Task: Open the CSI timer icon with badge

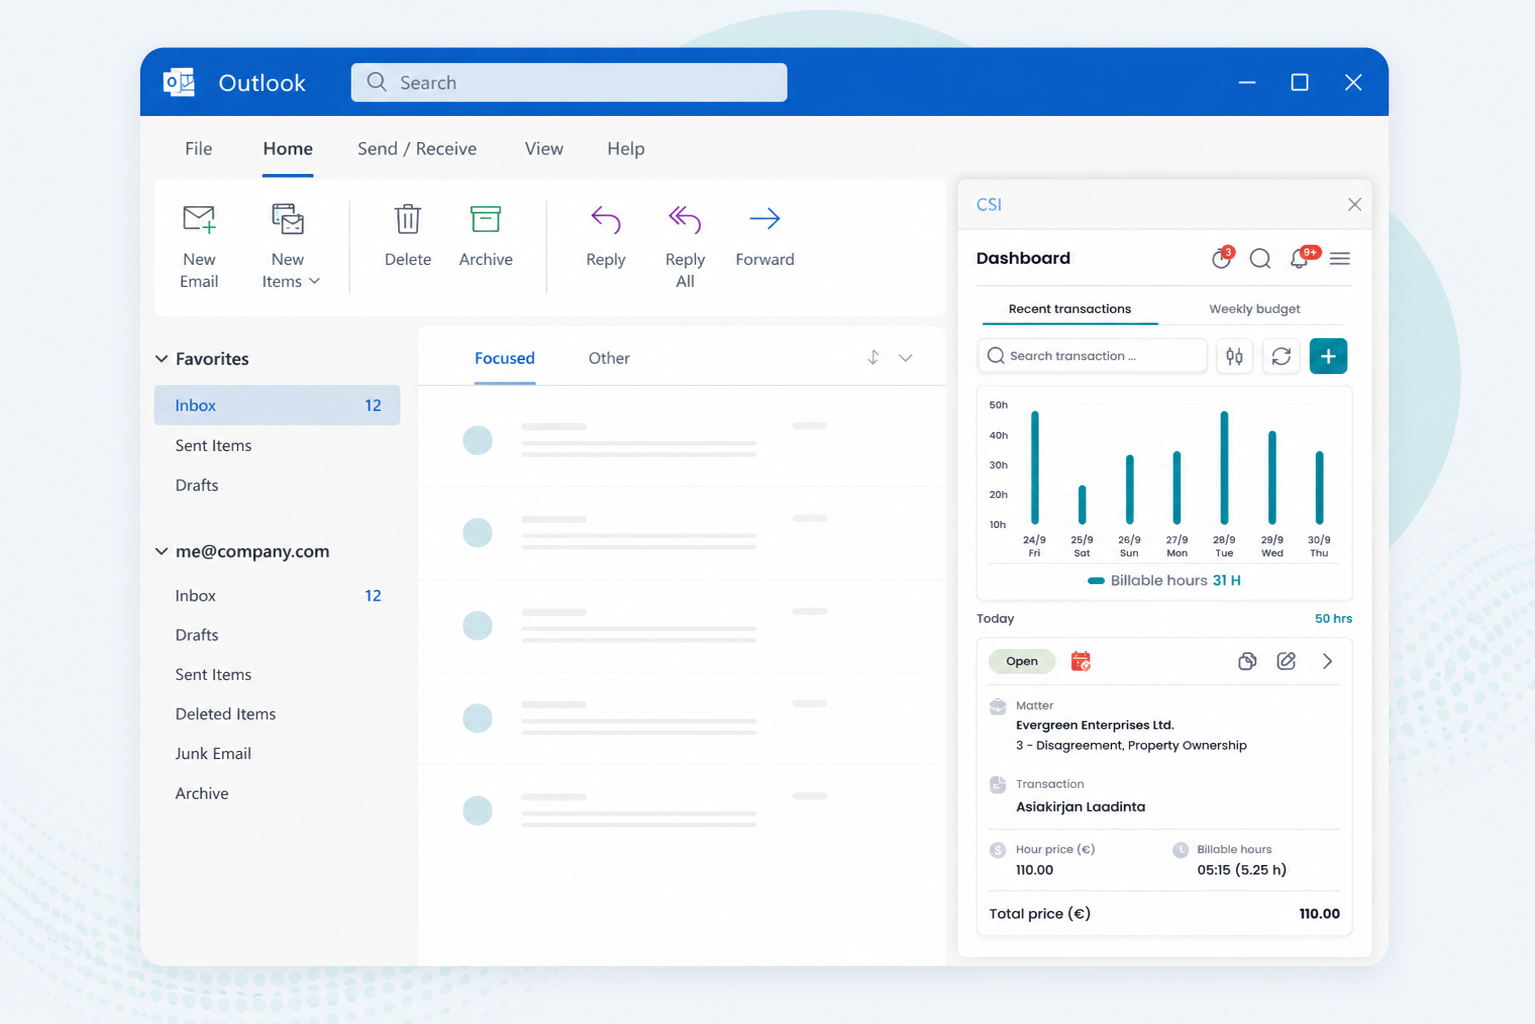Action: [1221, 258]
